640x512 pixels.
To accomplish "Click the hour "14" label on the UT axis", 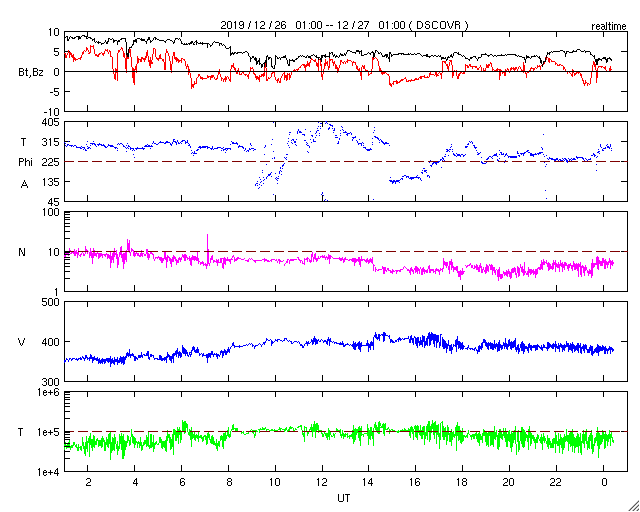I will (369, 482).
